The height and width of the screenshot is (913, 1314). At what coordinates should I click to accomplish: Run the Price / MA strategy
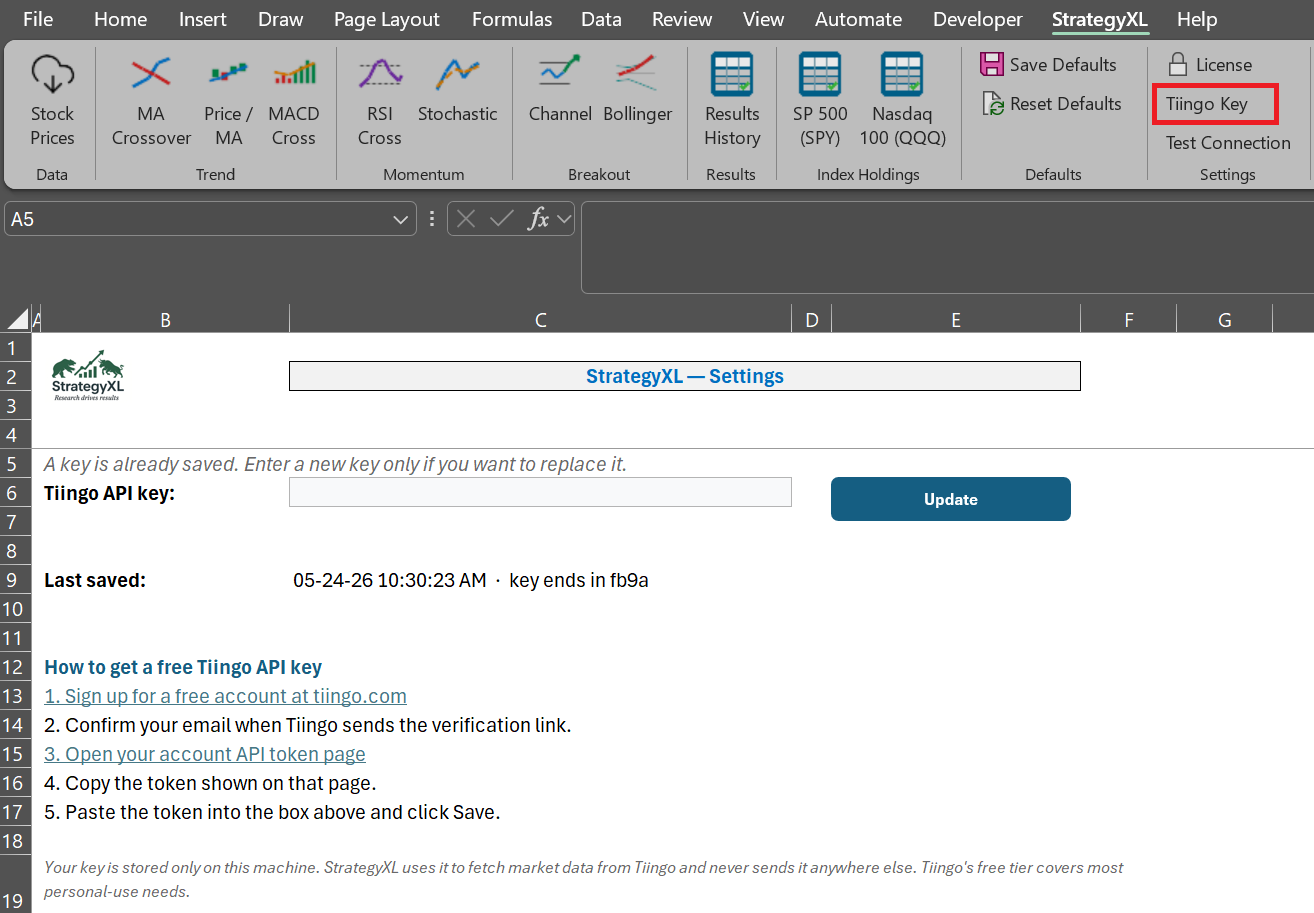(x=228, y=100)
